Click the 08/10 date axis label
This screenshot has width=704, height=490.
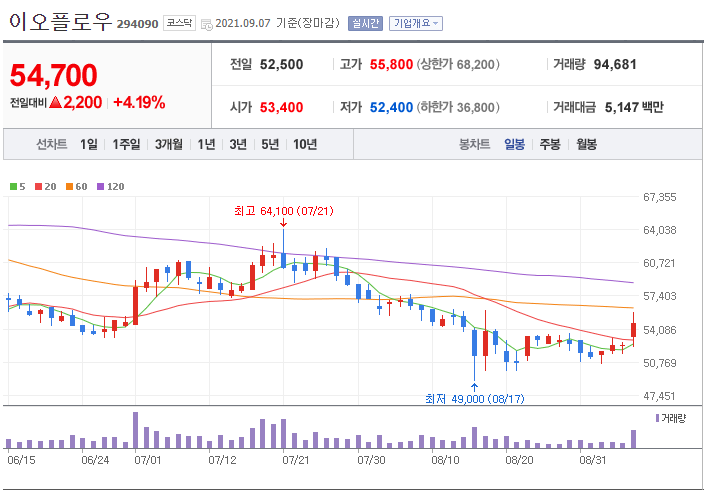coord(445,460)
